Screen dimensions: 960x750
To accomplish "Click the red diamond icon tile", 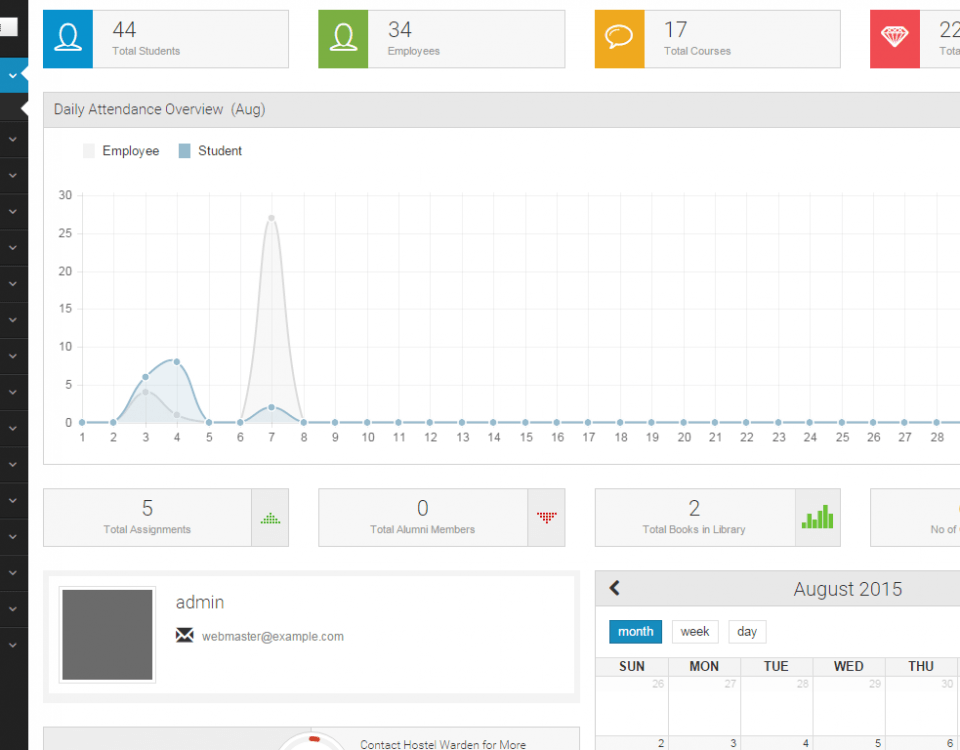I will click(895, 39).
